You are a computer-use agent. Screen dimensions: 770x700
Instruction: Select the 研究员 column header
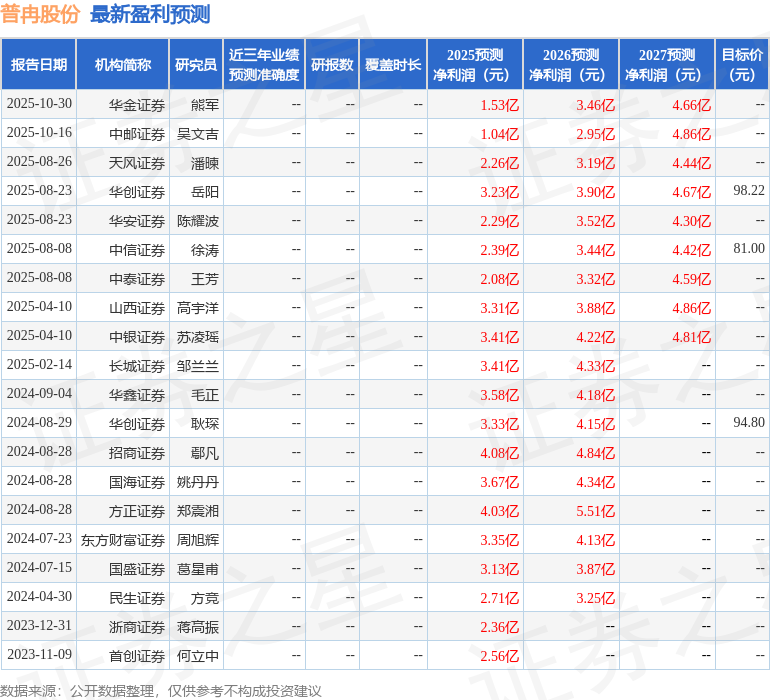195,65
